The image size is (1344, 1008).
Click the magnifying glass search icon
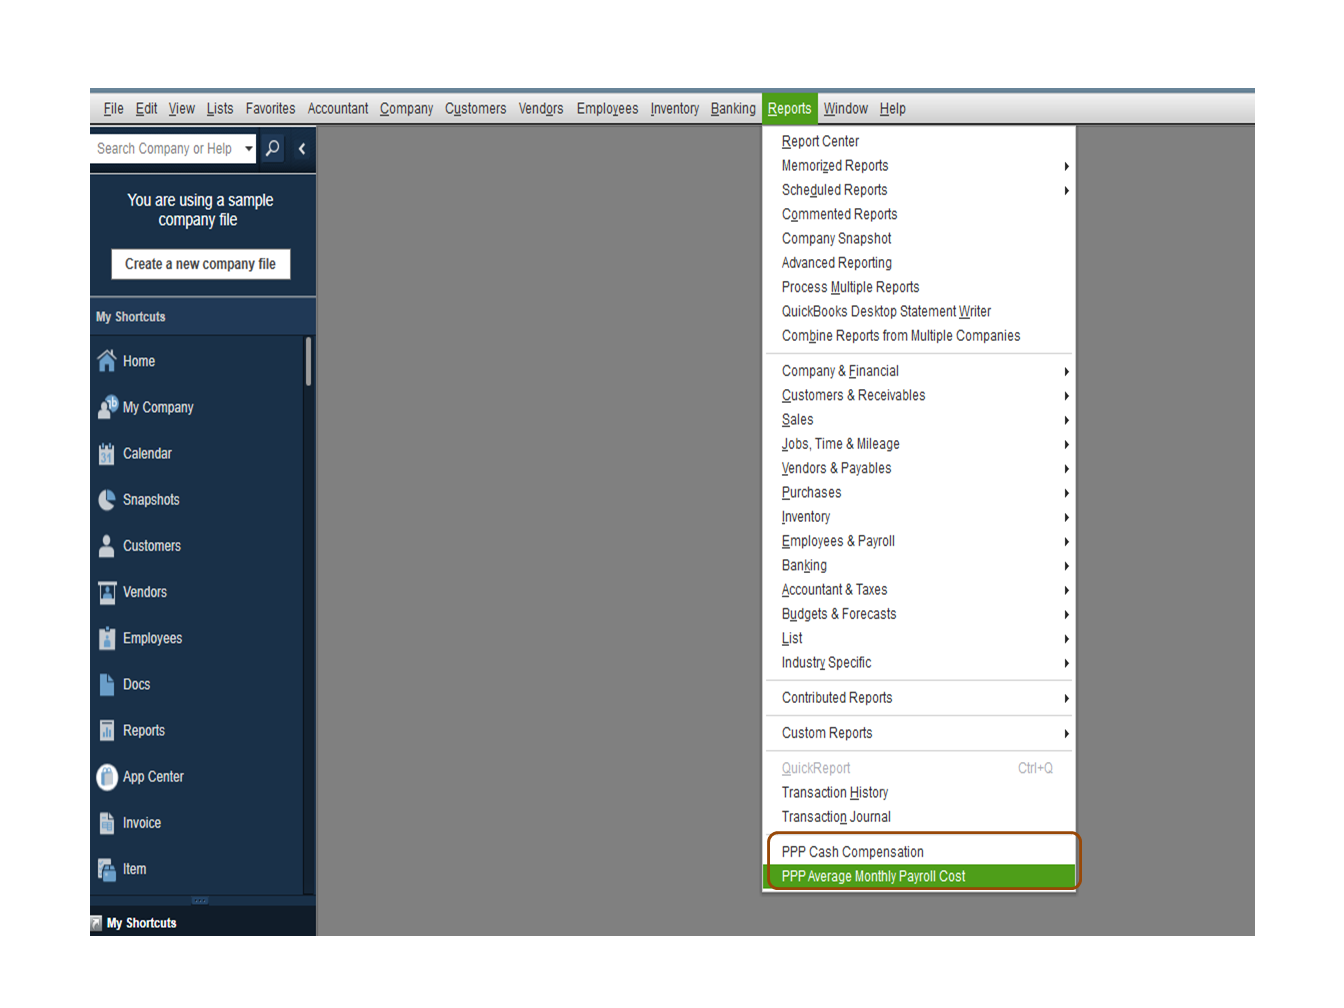(x=272, y=148)
